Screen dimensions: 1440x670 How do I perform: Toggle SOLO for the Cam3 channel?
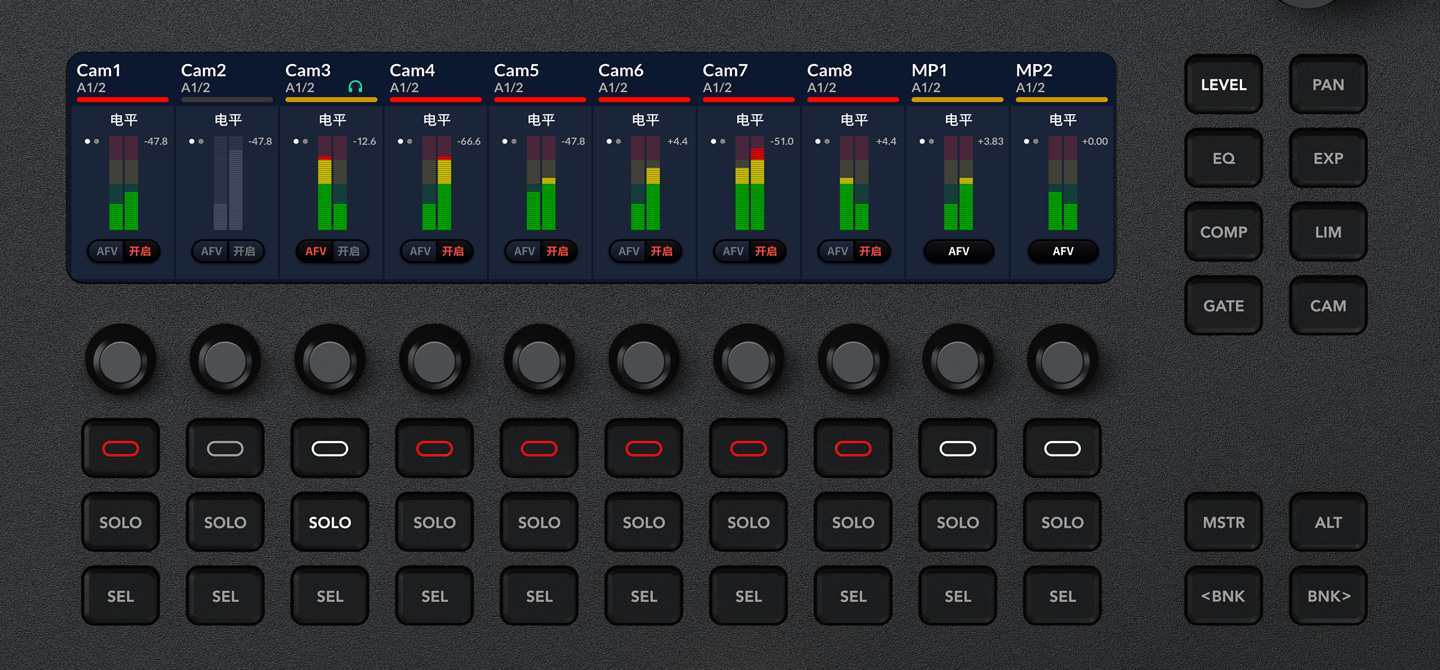330,522
